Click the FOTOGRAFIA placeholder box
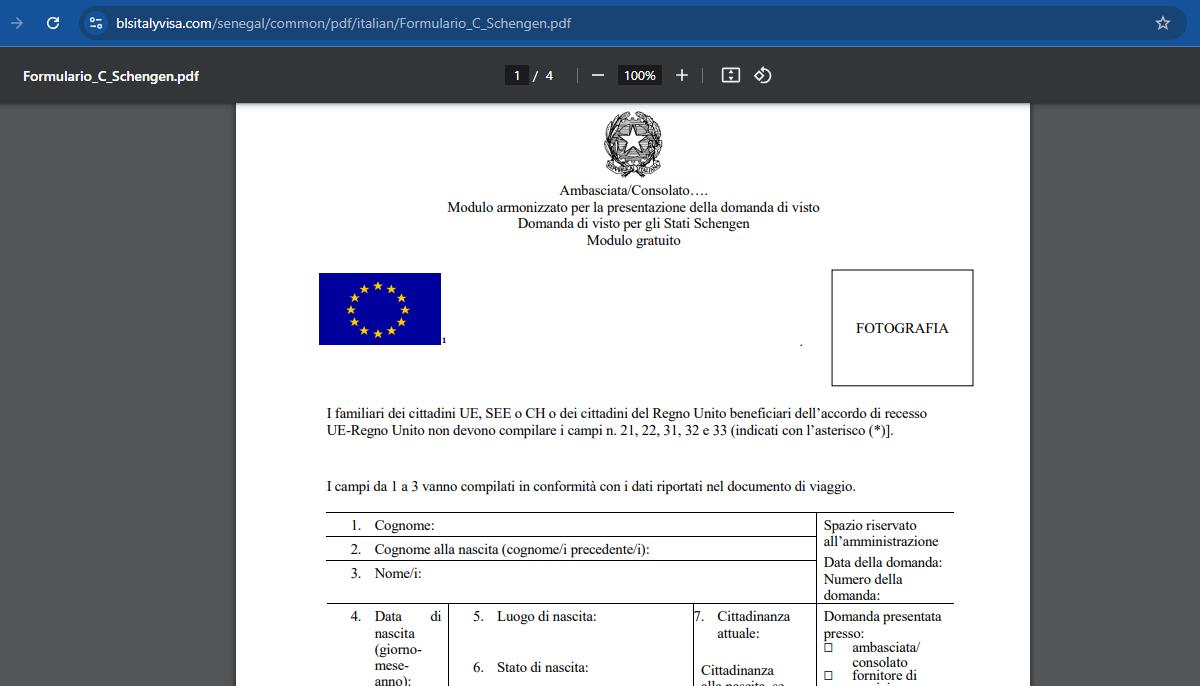 click(901, 328)
